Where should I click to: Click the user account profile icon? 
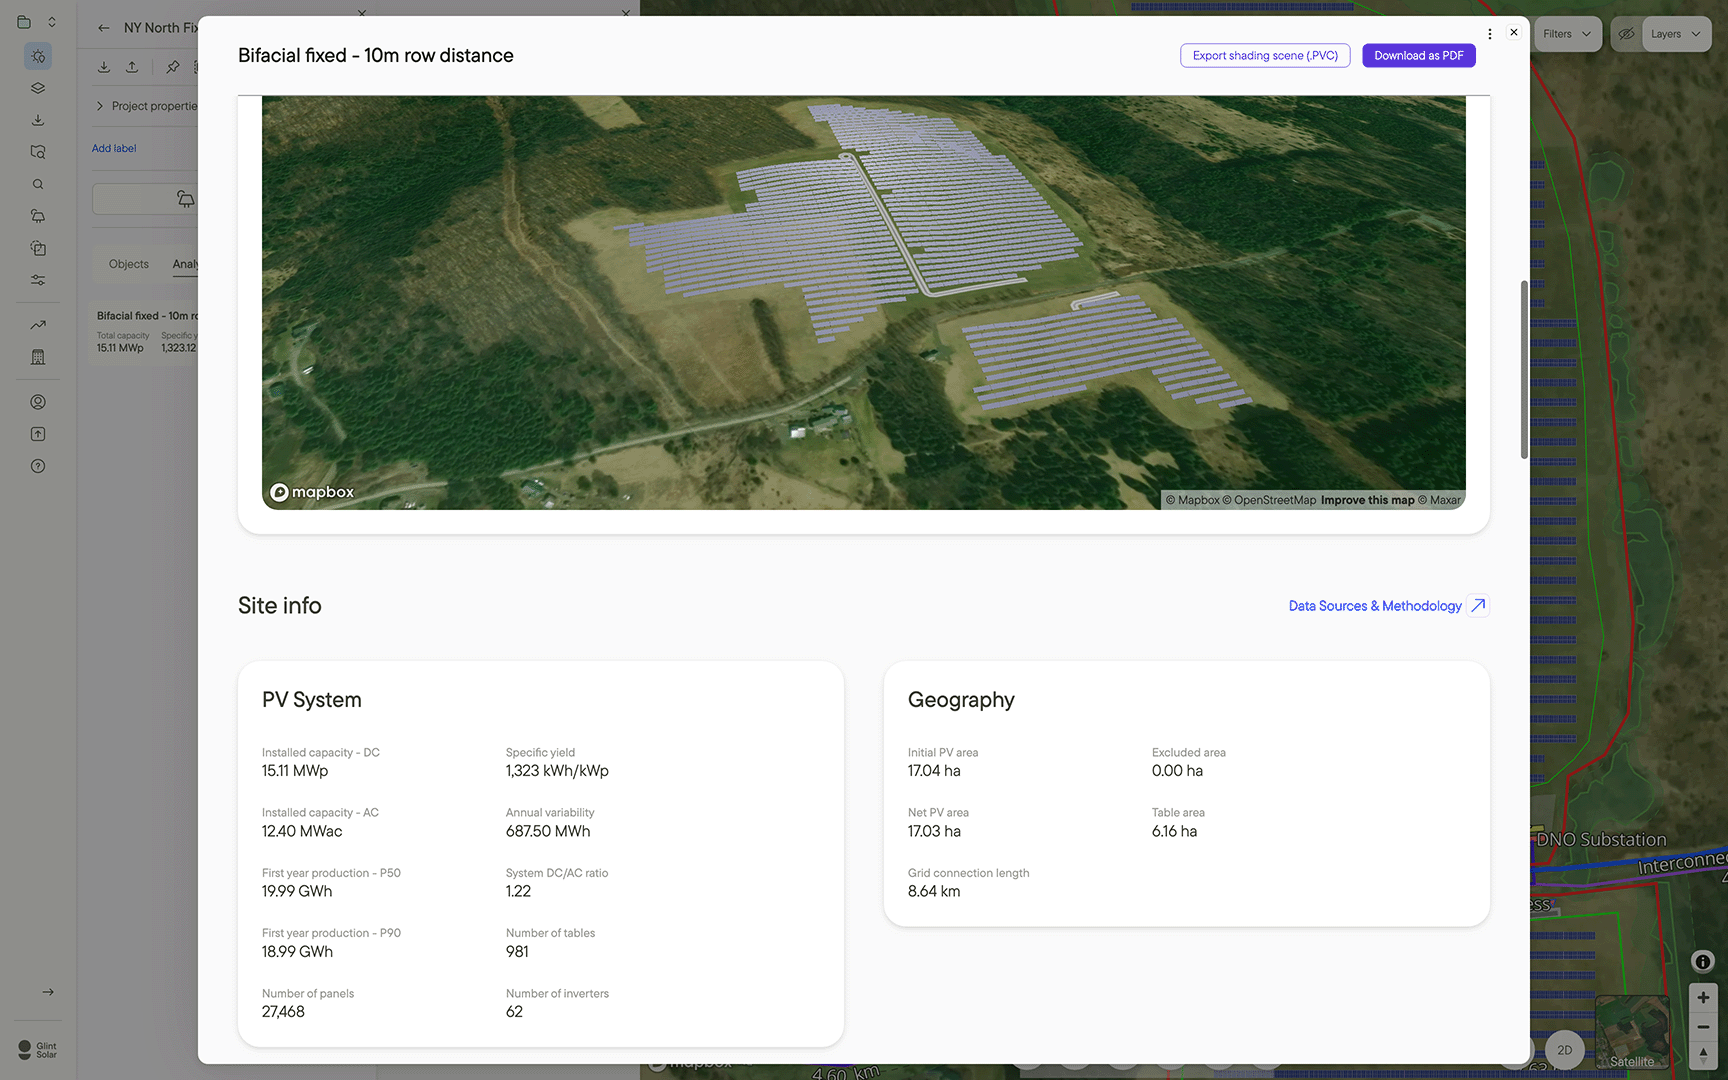[x=38, y=402]
